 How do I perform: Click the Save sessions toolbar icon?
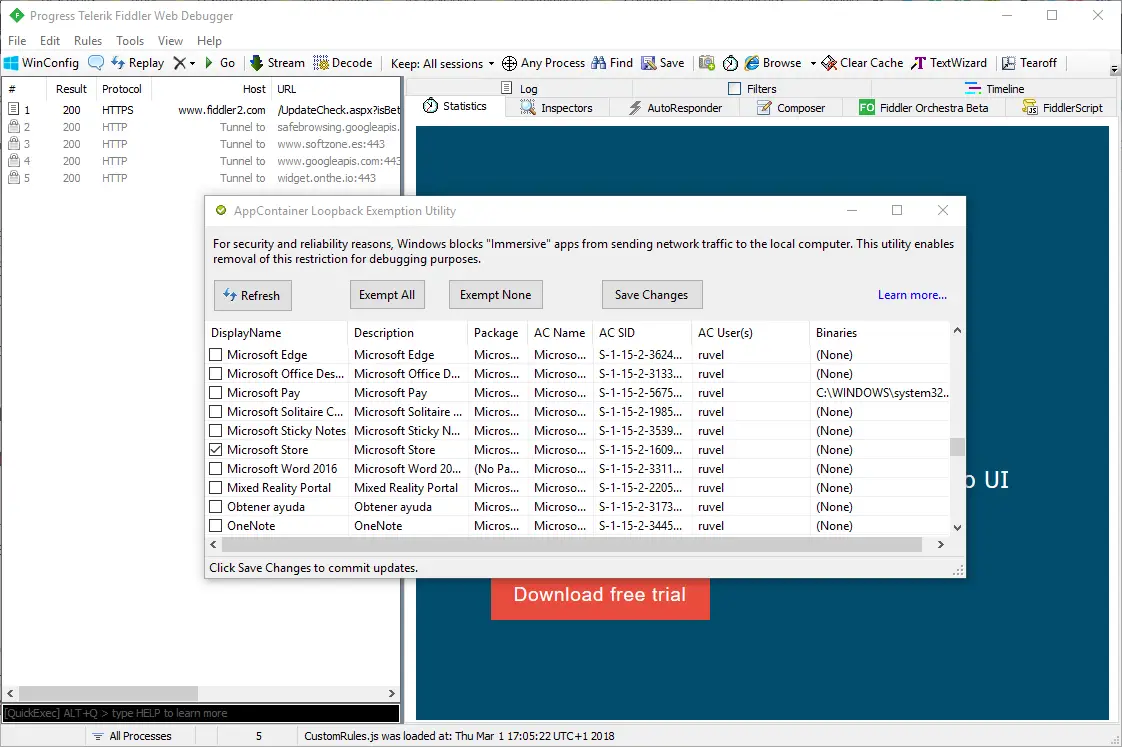[x=663, y=63]
